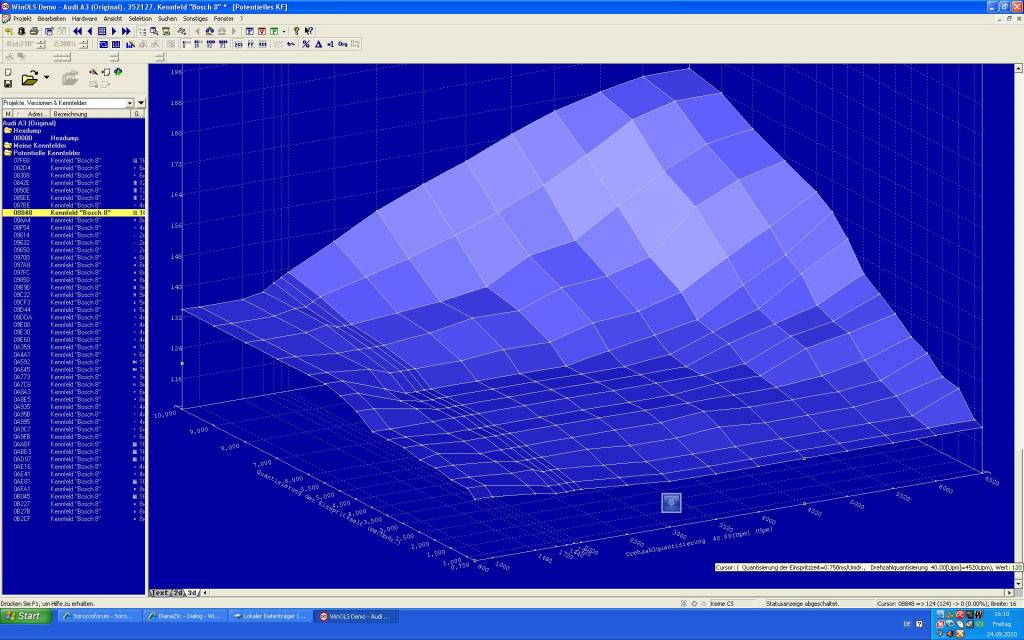
Task: Open the Selektion menu
Action: 140,18
